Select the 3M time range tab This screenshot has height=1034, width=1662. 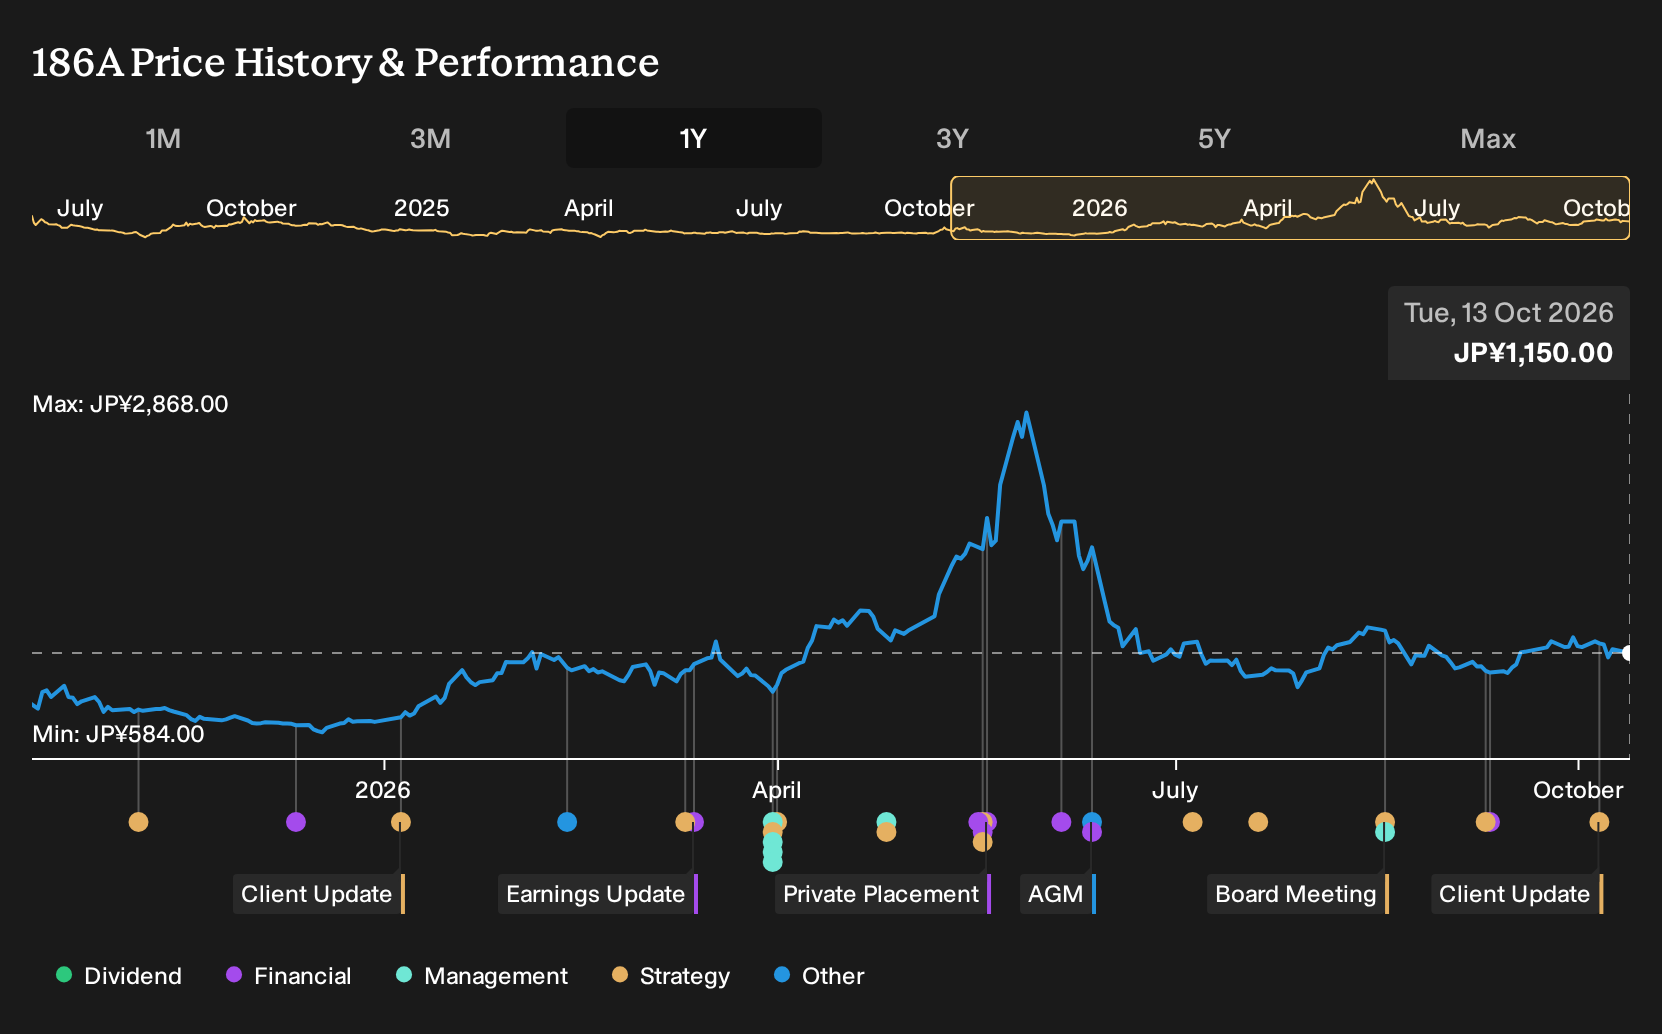[x=430, y=138]
